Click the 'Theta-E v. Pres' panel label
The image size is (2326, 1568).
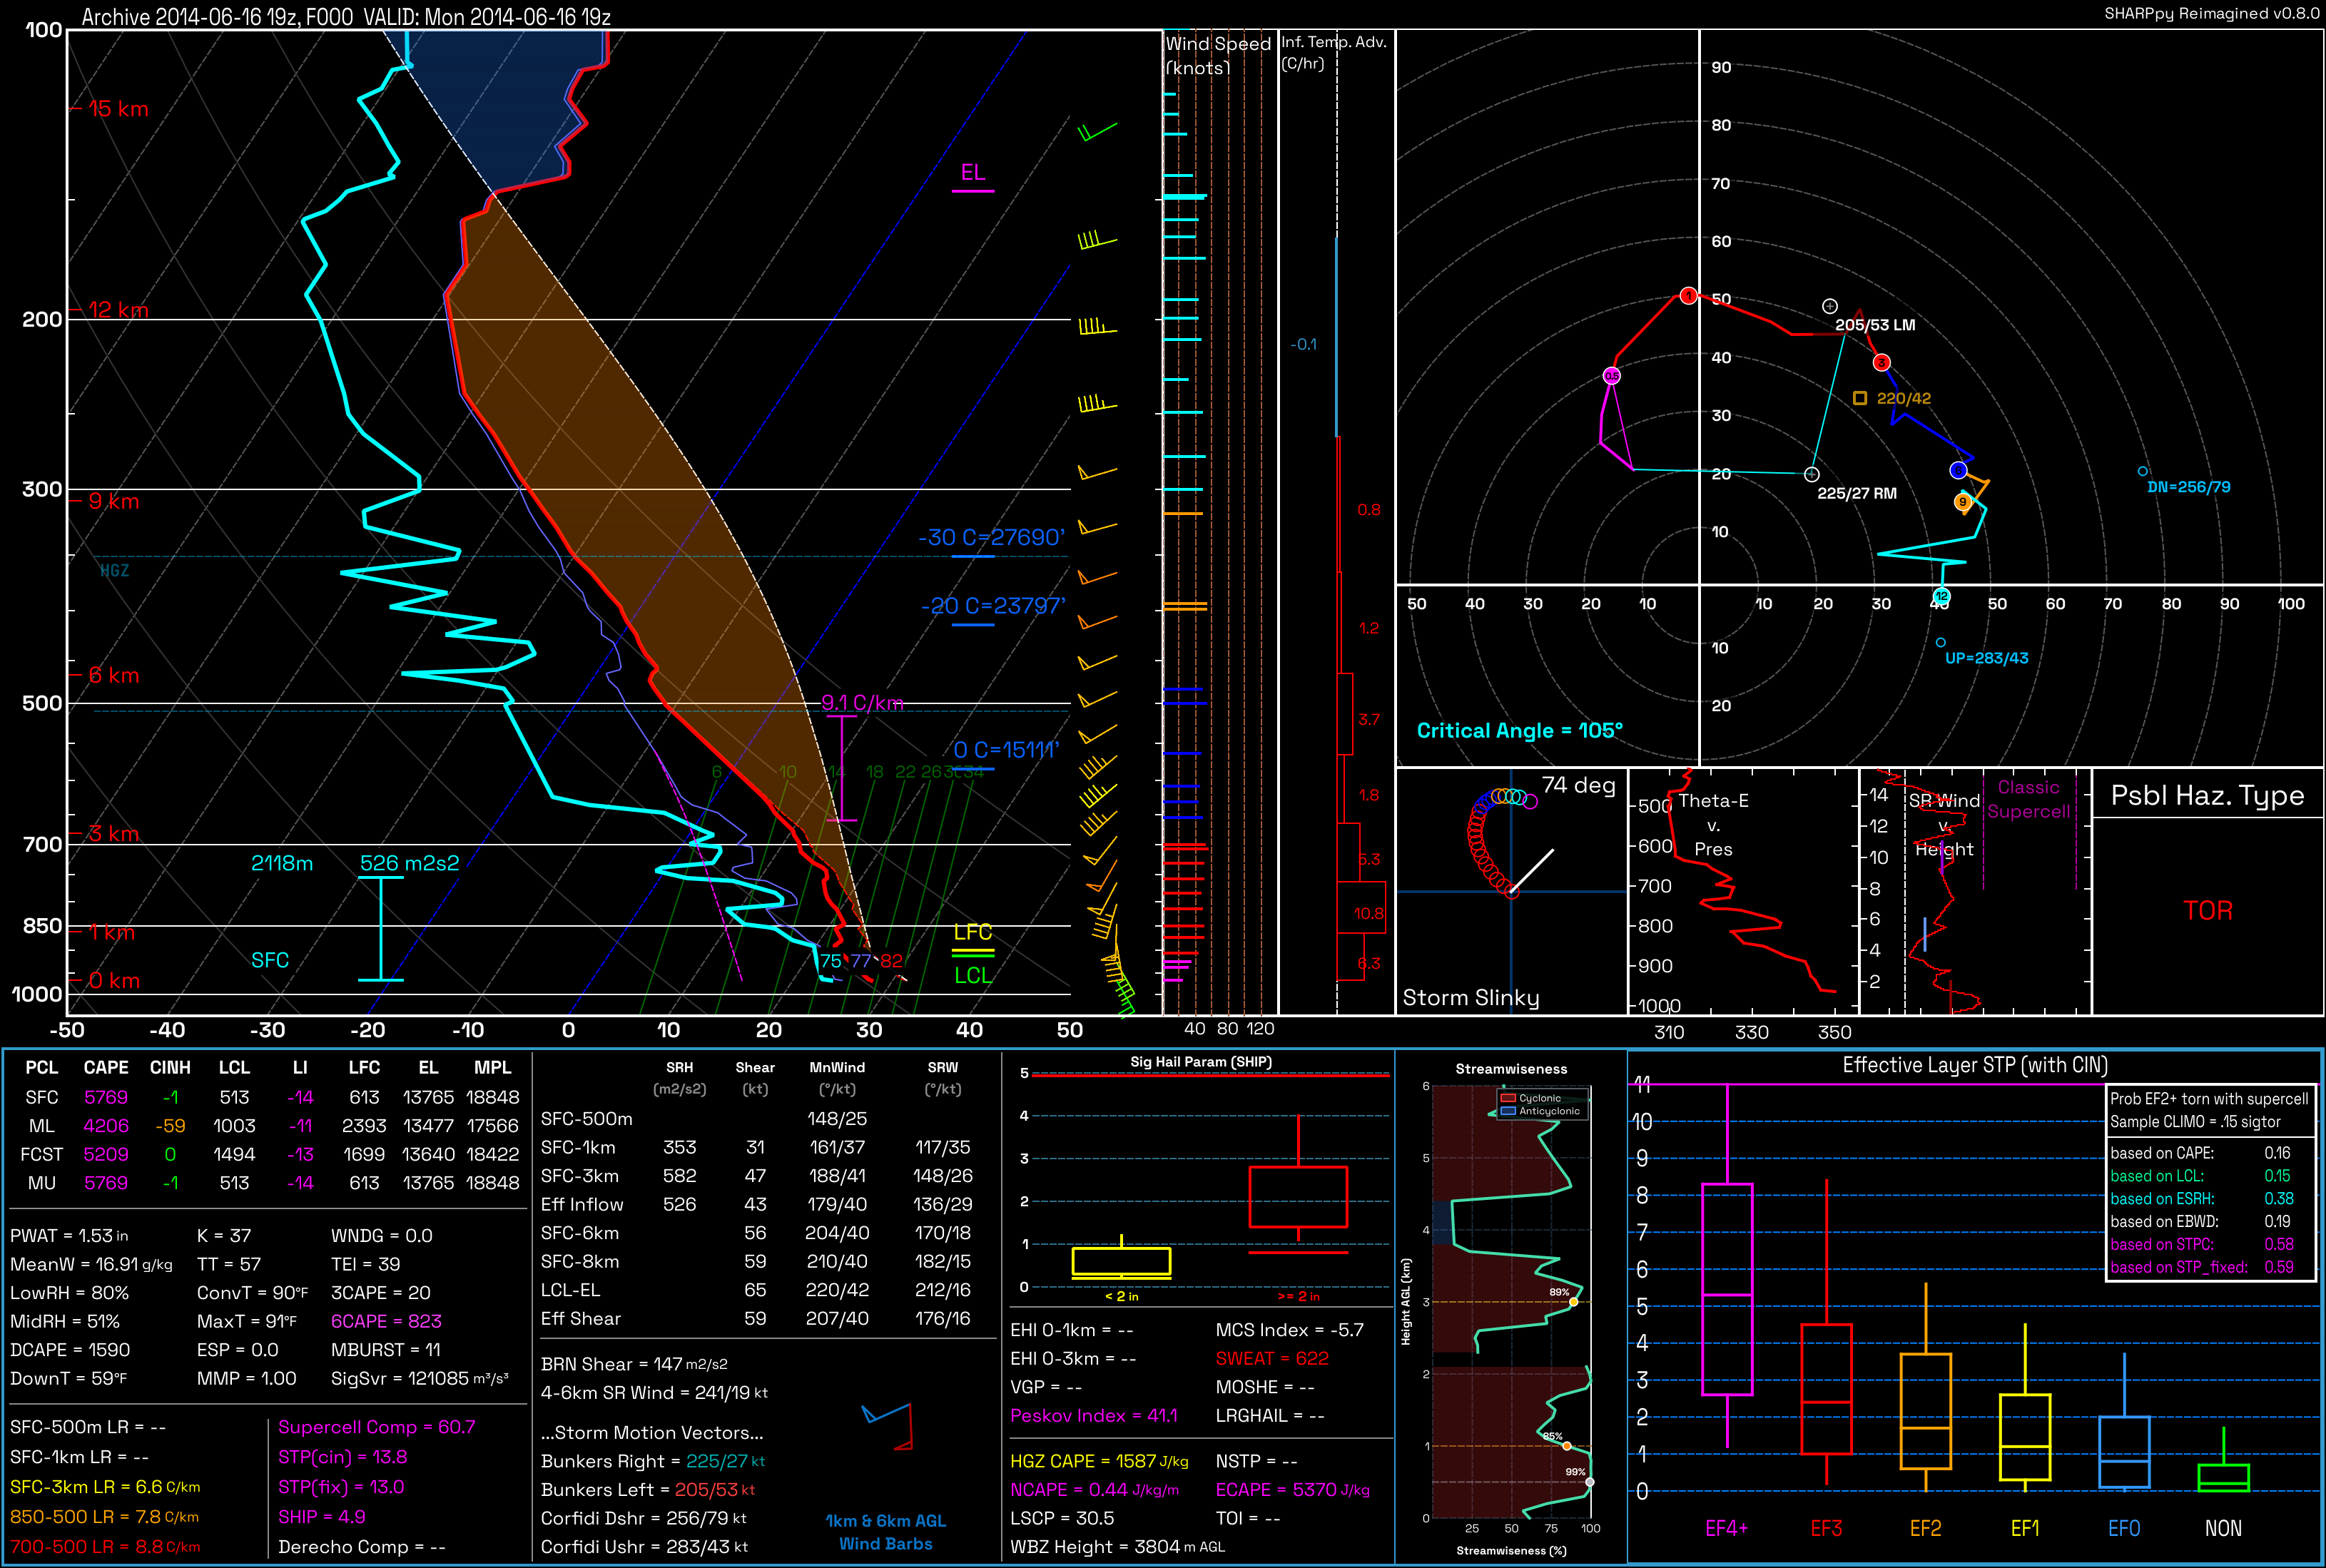pyautogui.click(x=1713, y=824)
